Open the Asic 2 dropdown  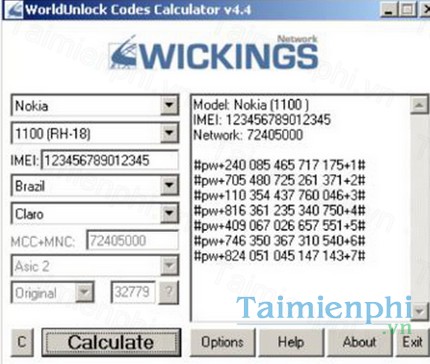coord(169,266)
